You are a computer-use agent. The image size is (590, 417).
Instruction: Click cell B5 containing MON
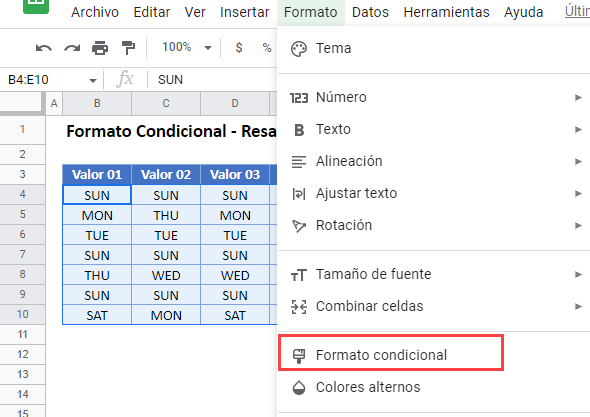point(97,215)
